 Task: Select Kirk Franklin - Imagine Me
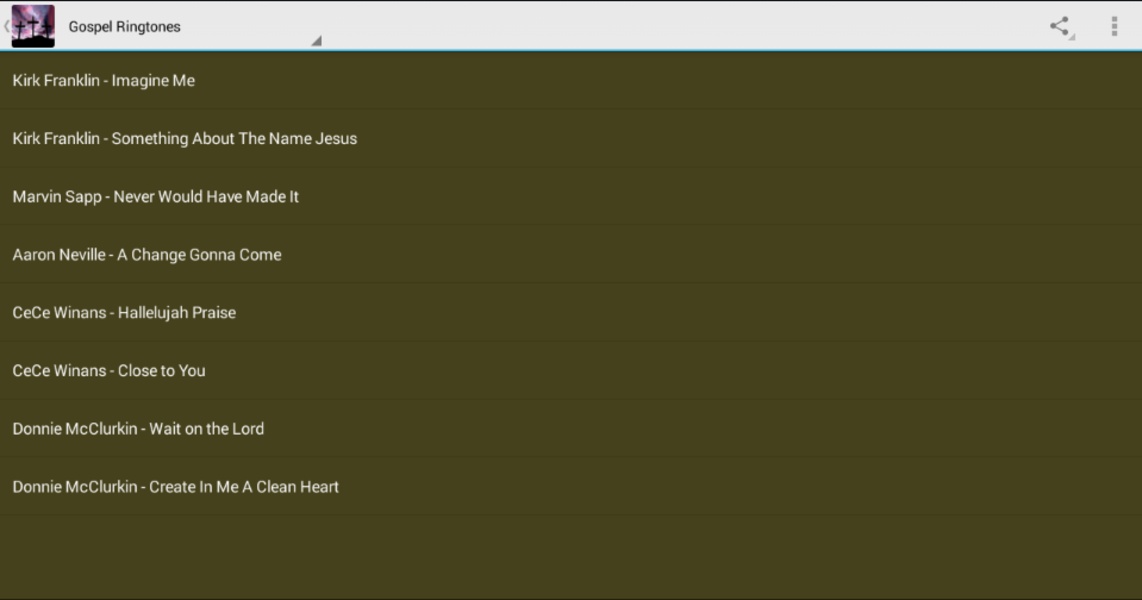coord(571,80)
